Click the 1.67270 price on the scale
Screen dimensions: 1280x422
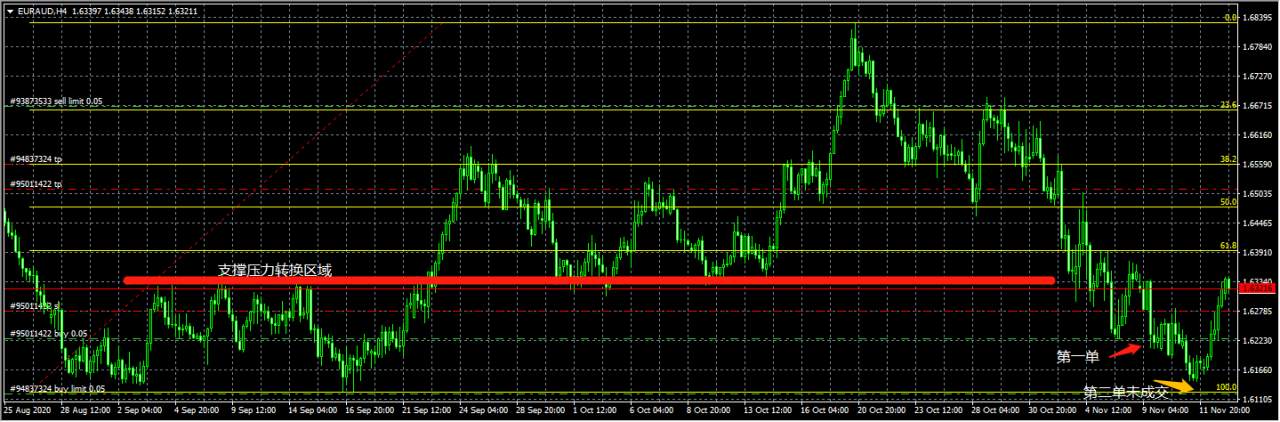click(1258, 76)
